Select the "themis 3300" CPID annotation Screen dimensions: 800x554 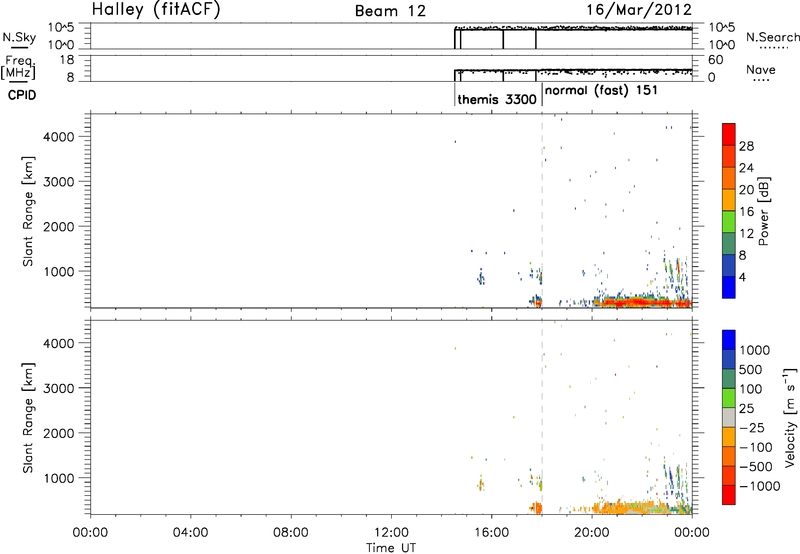pyautogui.click(x=496, y=99)
